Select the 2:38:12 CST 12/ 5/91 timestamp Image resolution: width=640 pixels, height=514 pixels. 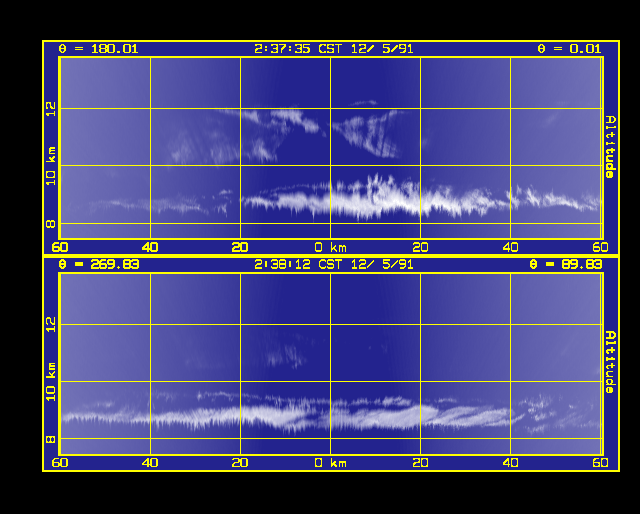[333, 264]
